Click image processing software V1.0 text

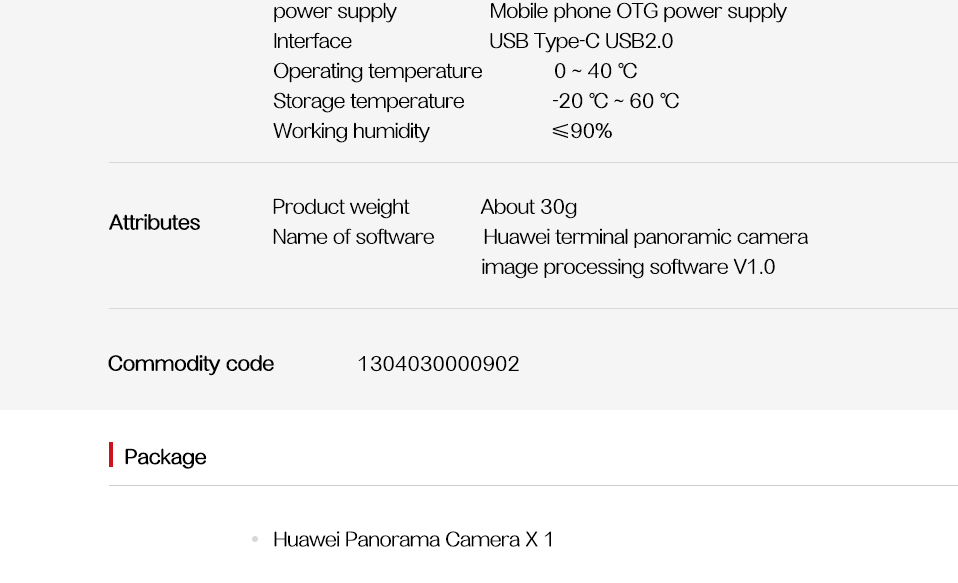click(x=628, y=267)
